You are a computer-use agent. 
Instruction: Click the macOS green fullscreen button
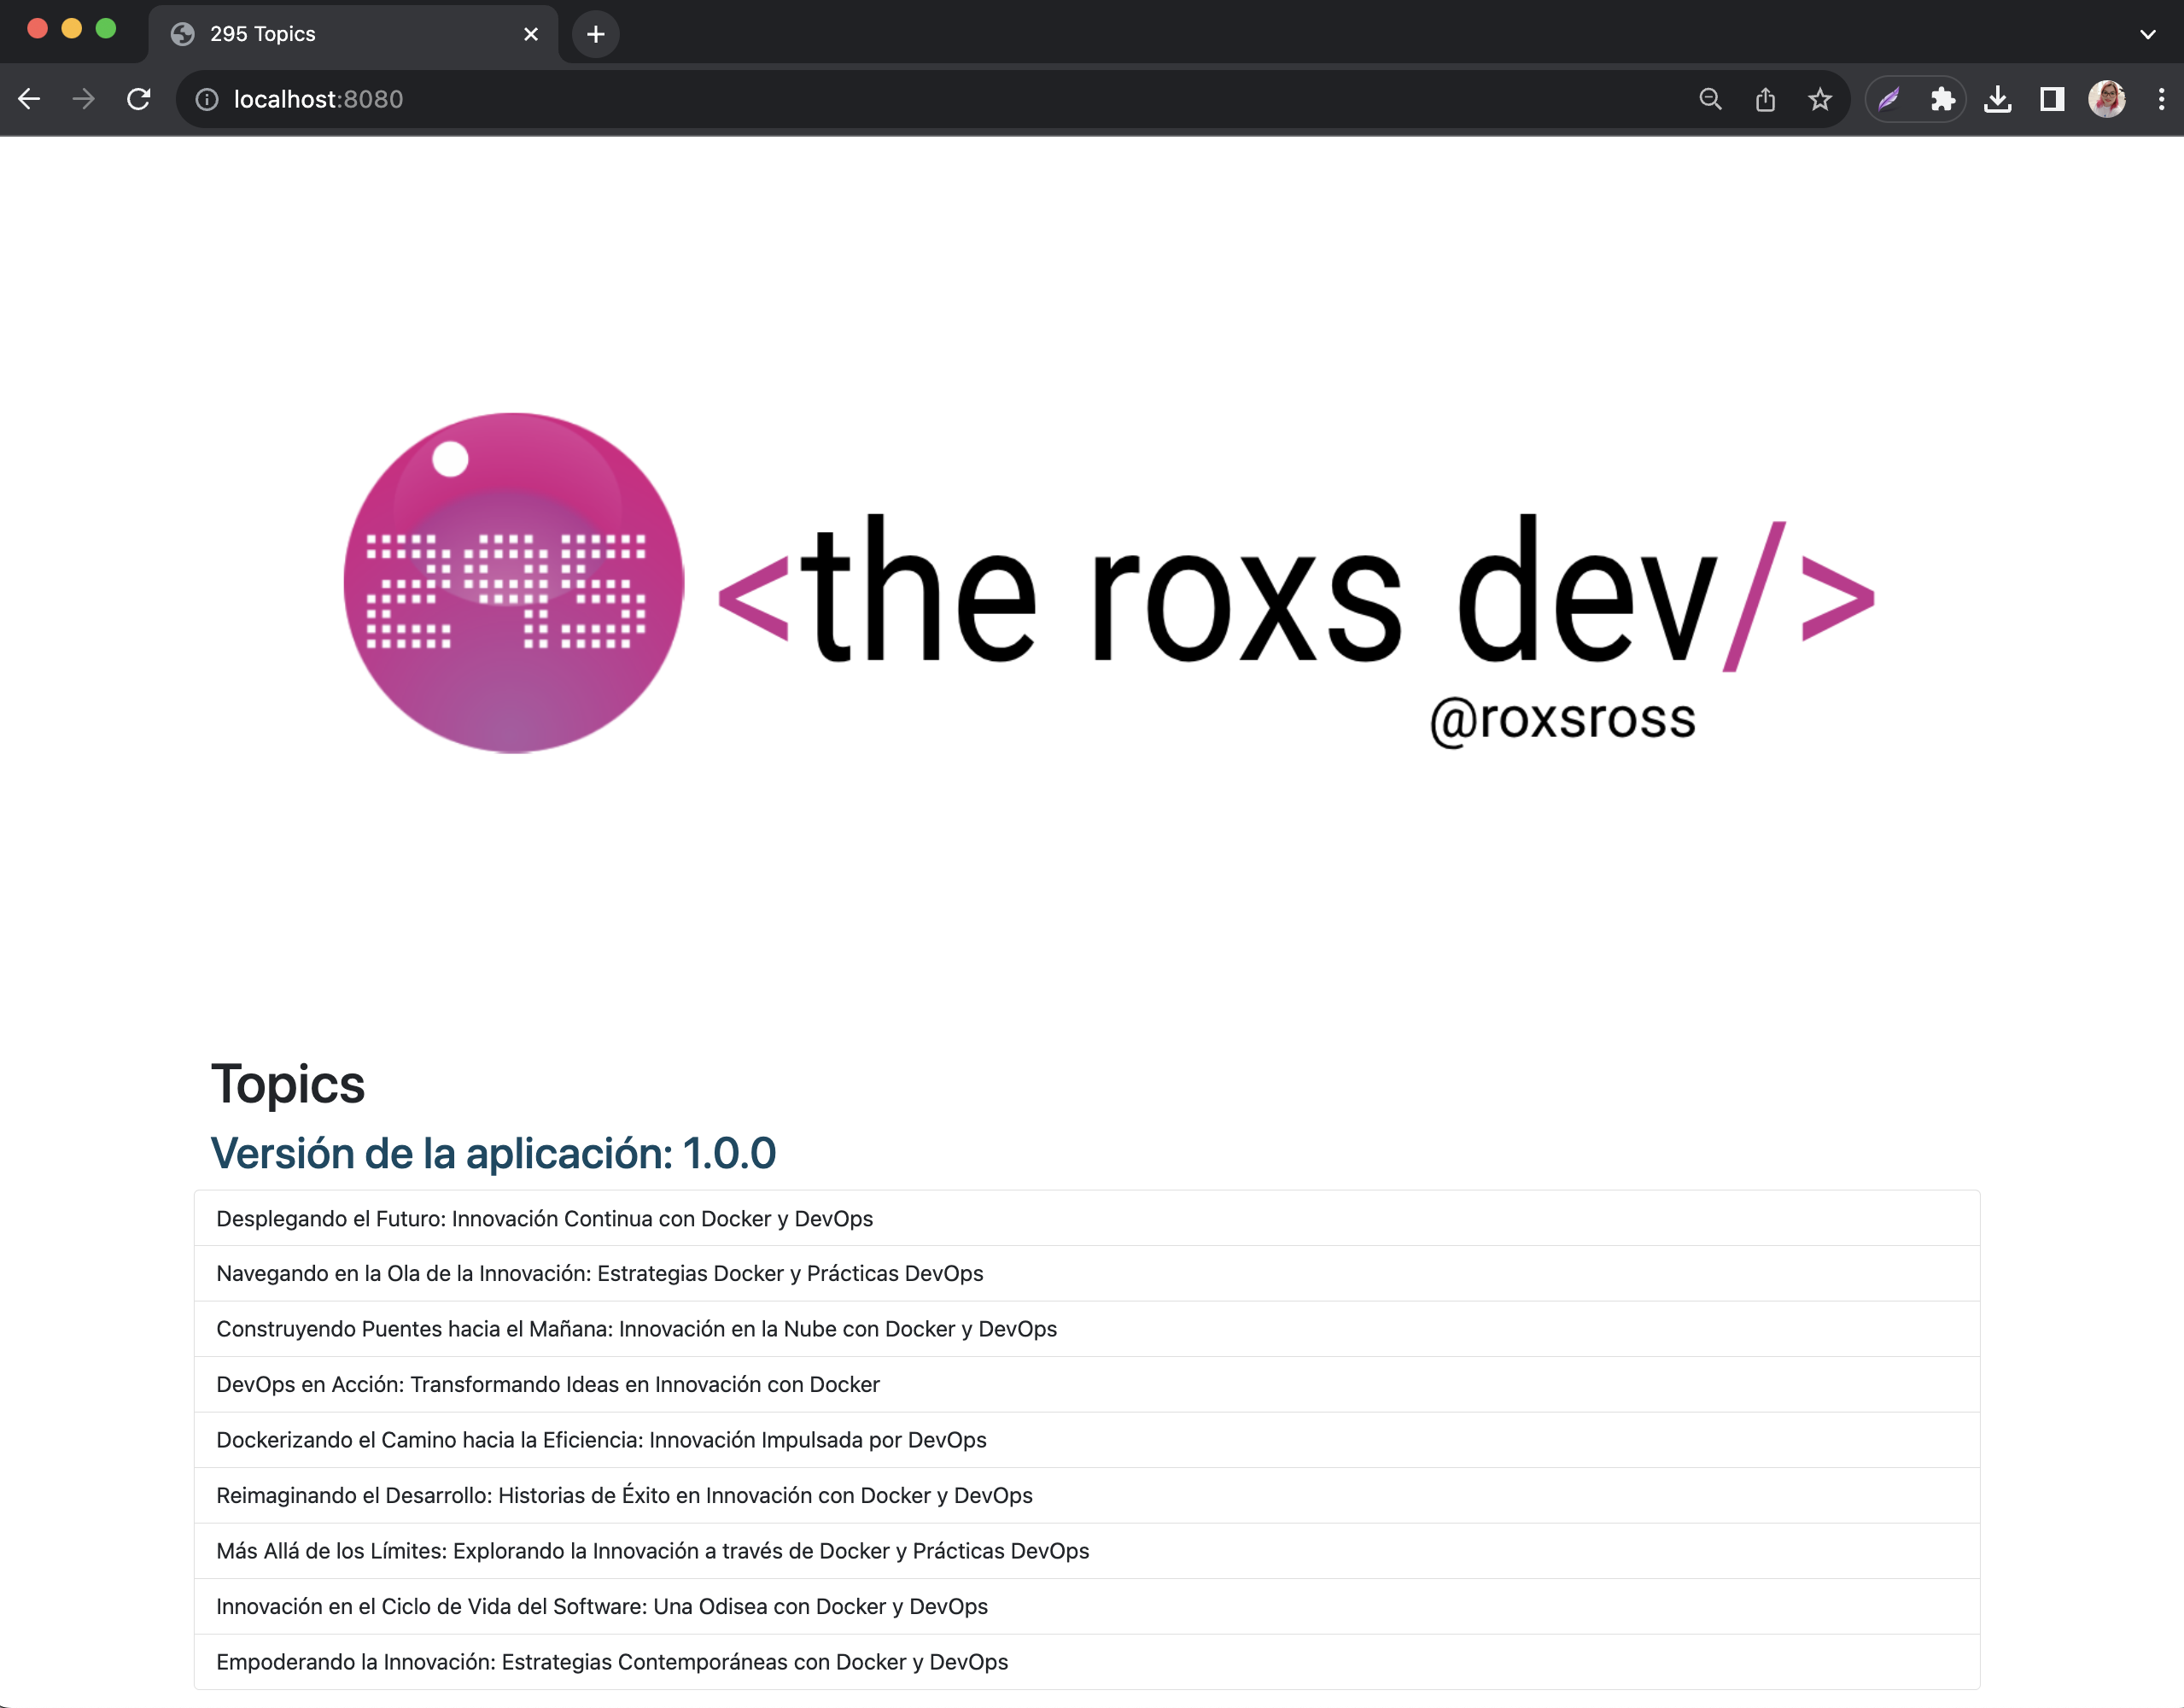(106, 28)
